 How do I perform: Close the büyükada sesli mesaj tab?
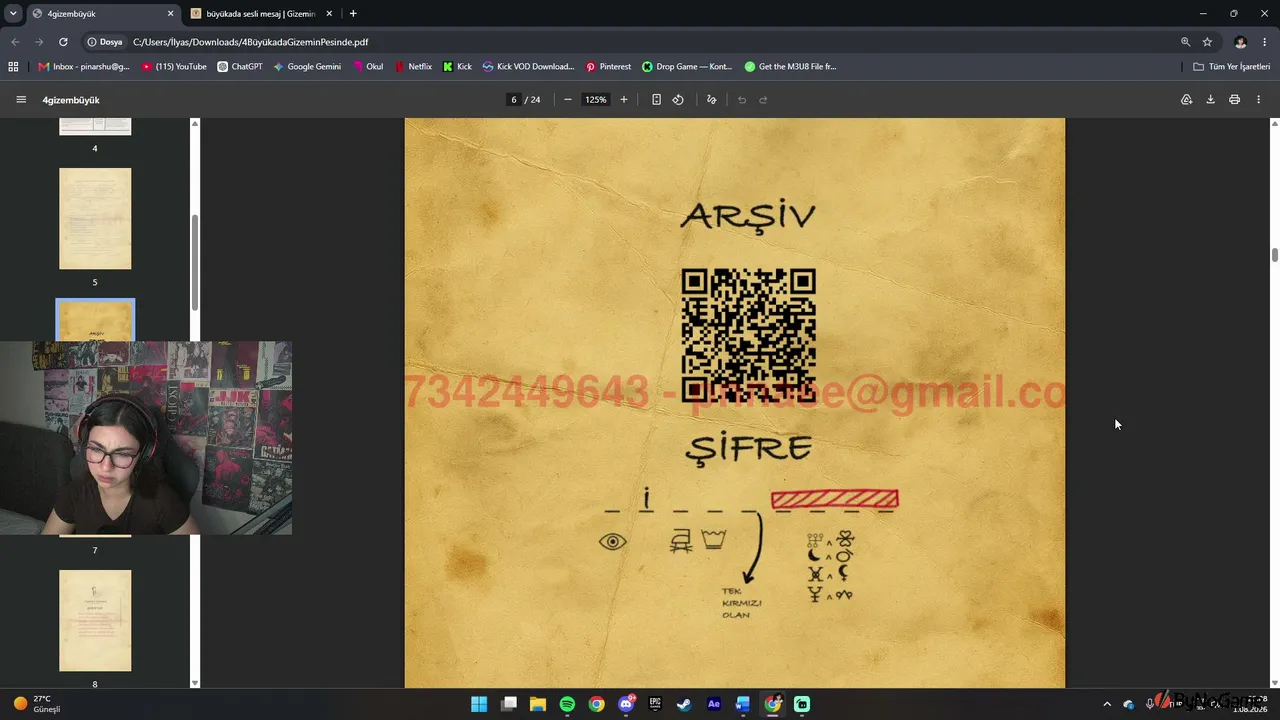tap(329, 14)
